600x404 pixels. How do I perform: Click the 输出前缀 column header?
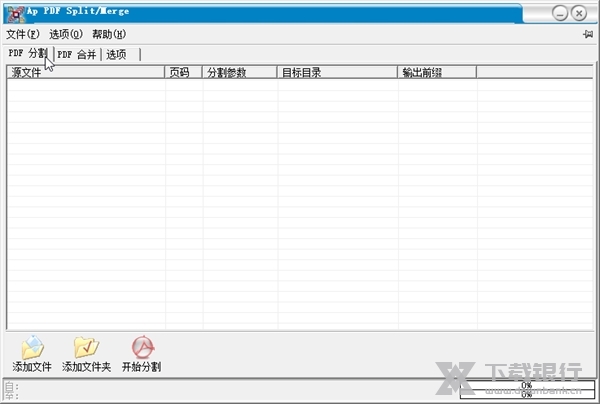(x=437, y=72)
